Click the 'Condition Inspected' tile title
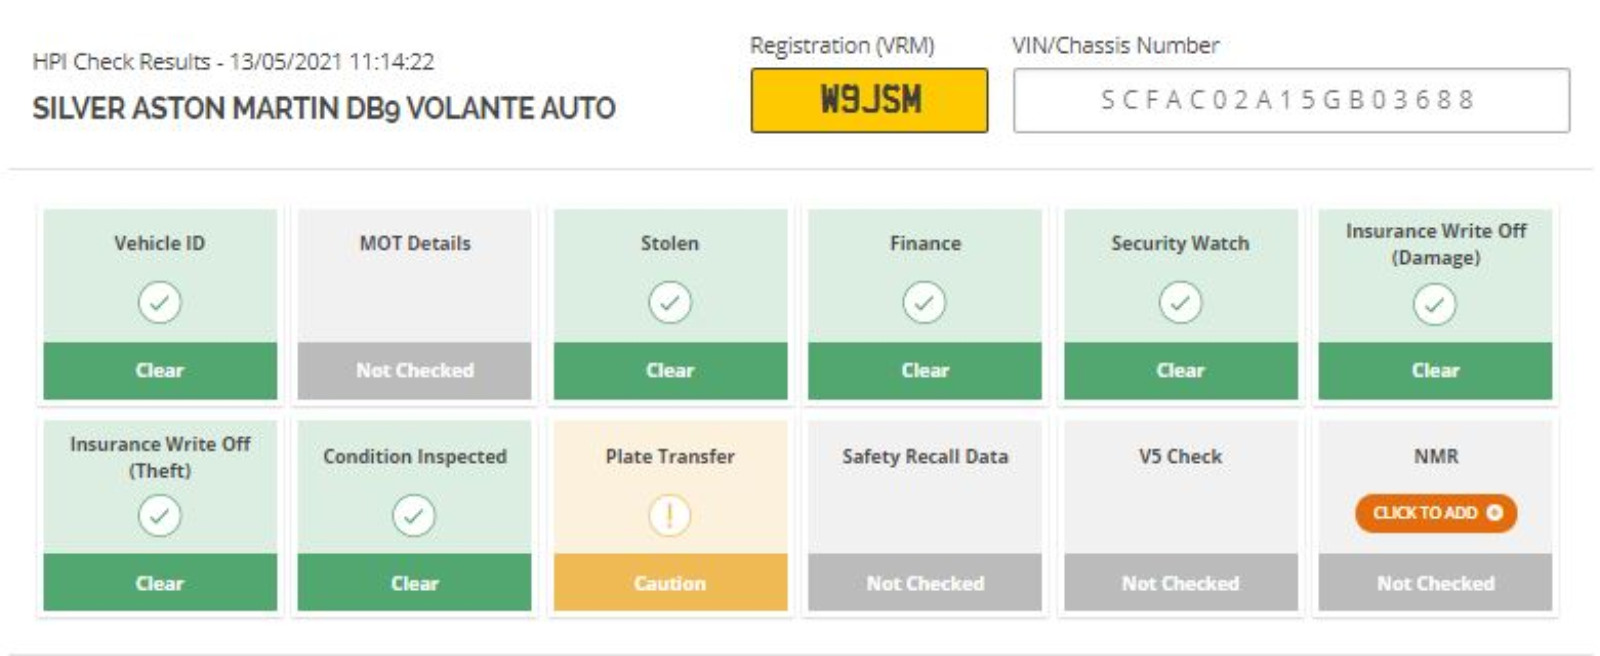The width and height of the screenshot is (1600, 656). (415, 456)
